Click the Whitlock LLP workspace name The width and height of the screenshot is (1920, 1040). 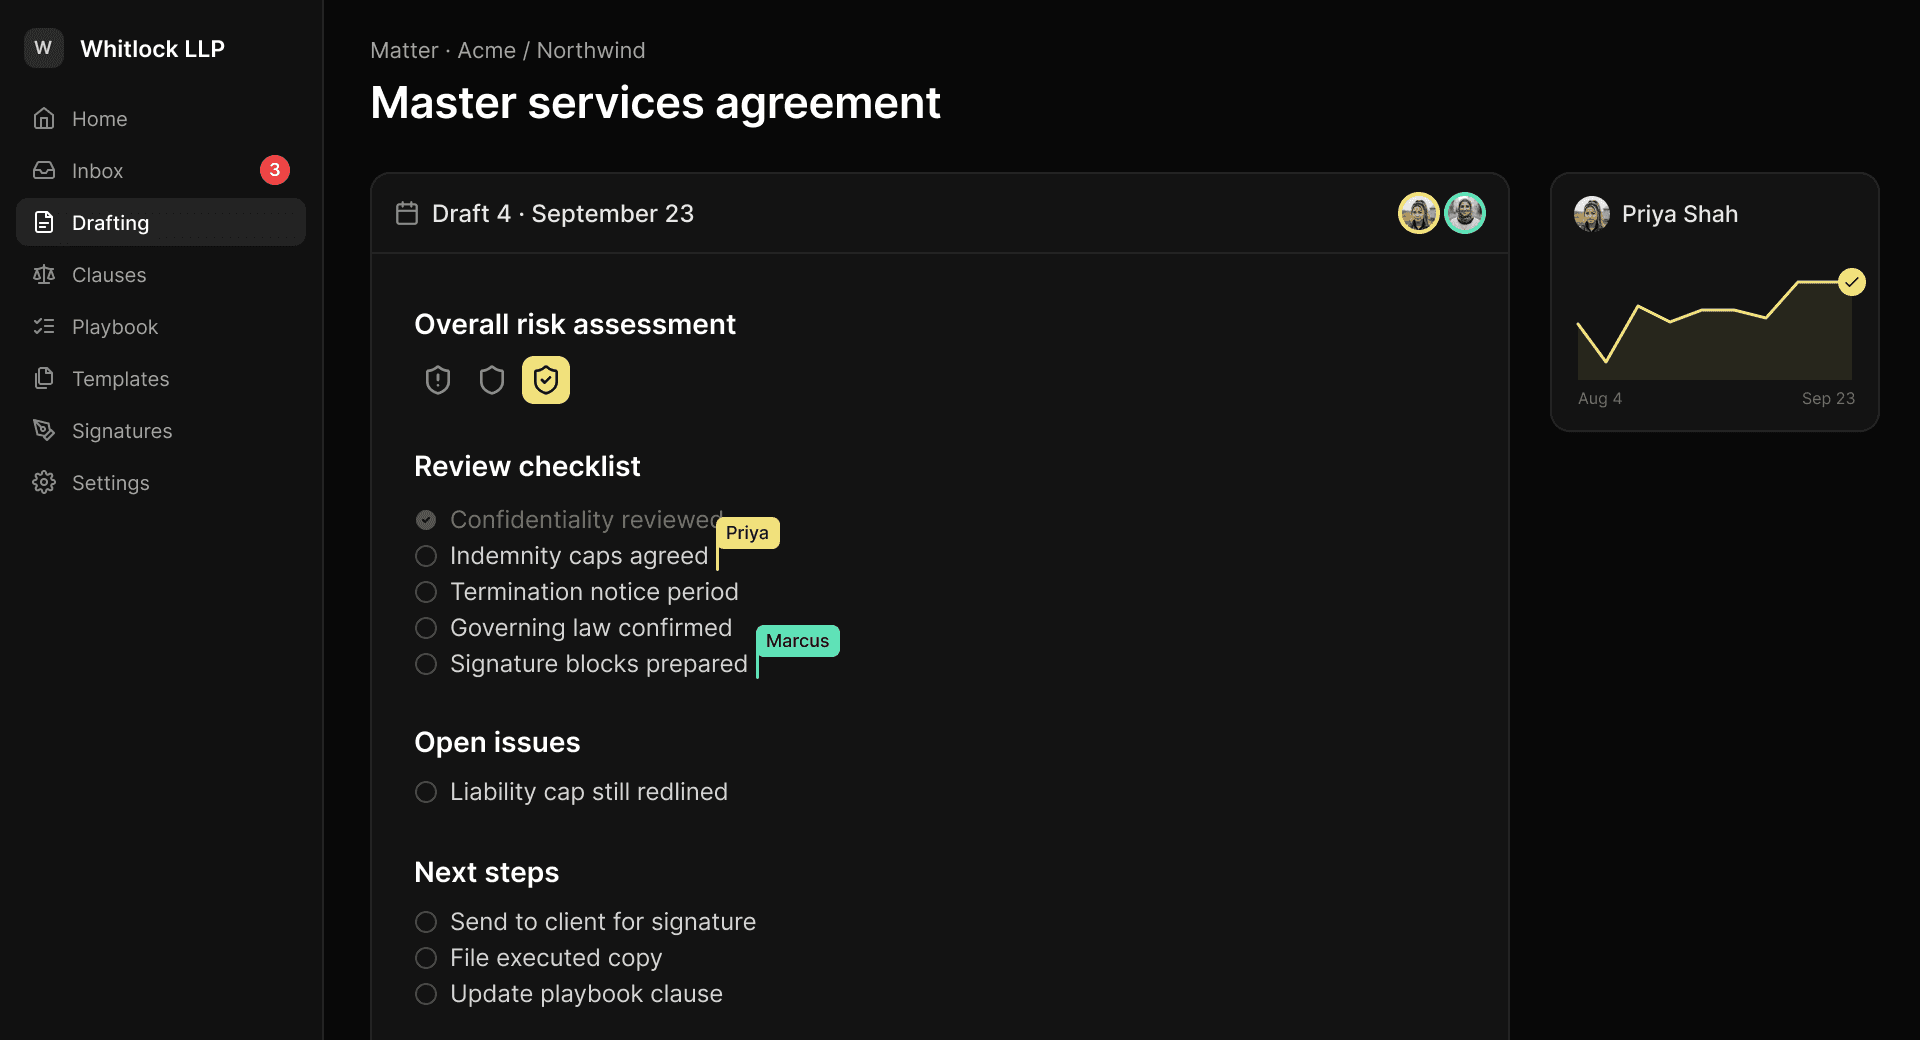[152, 49]
